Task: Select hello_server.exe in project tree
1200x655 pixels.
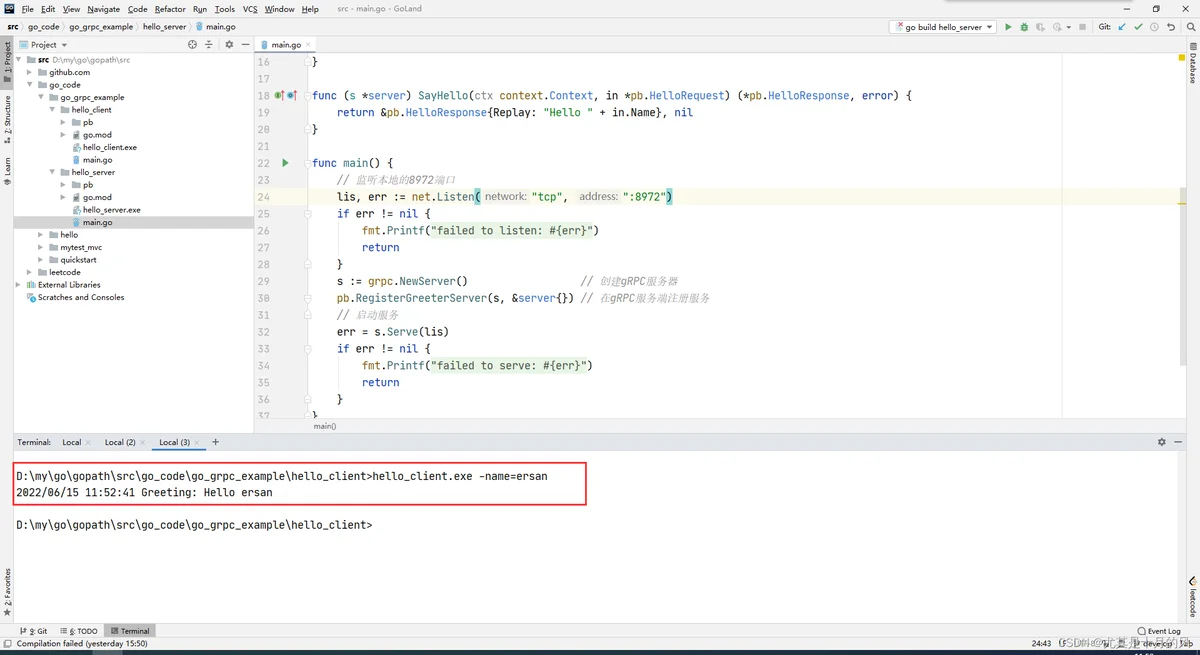Action: click(x=111, y=210)
